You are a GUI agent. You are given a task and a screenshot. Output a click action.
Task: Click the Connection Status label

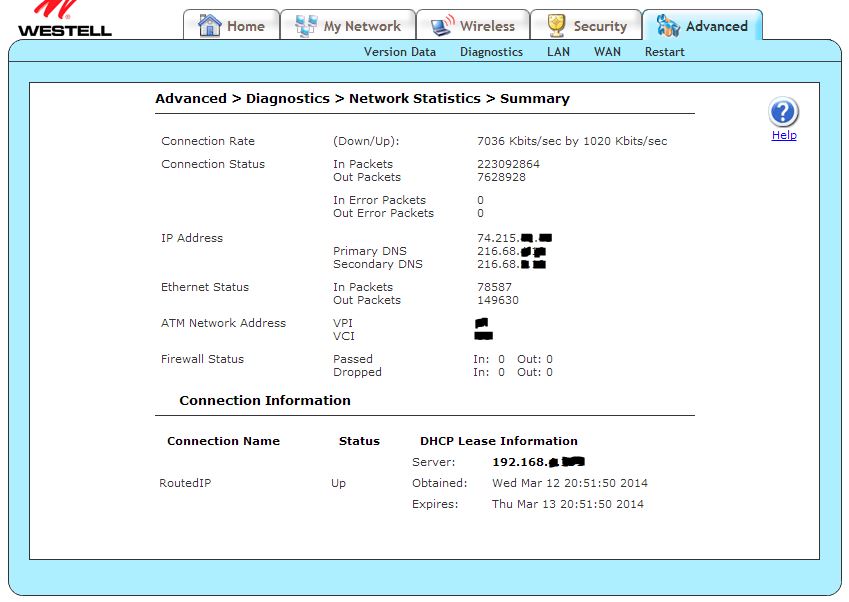(213, 164)
